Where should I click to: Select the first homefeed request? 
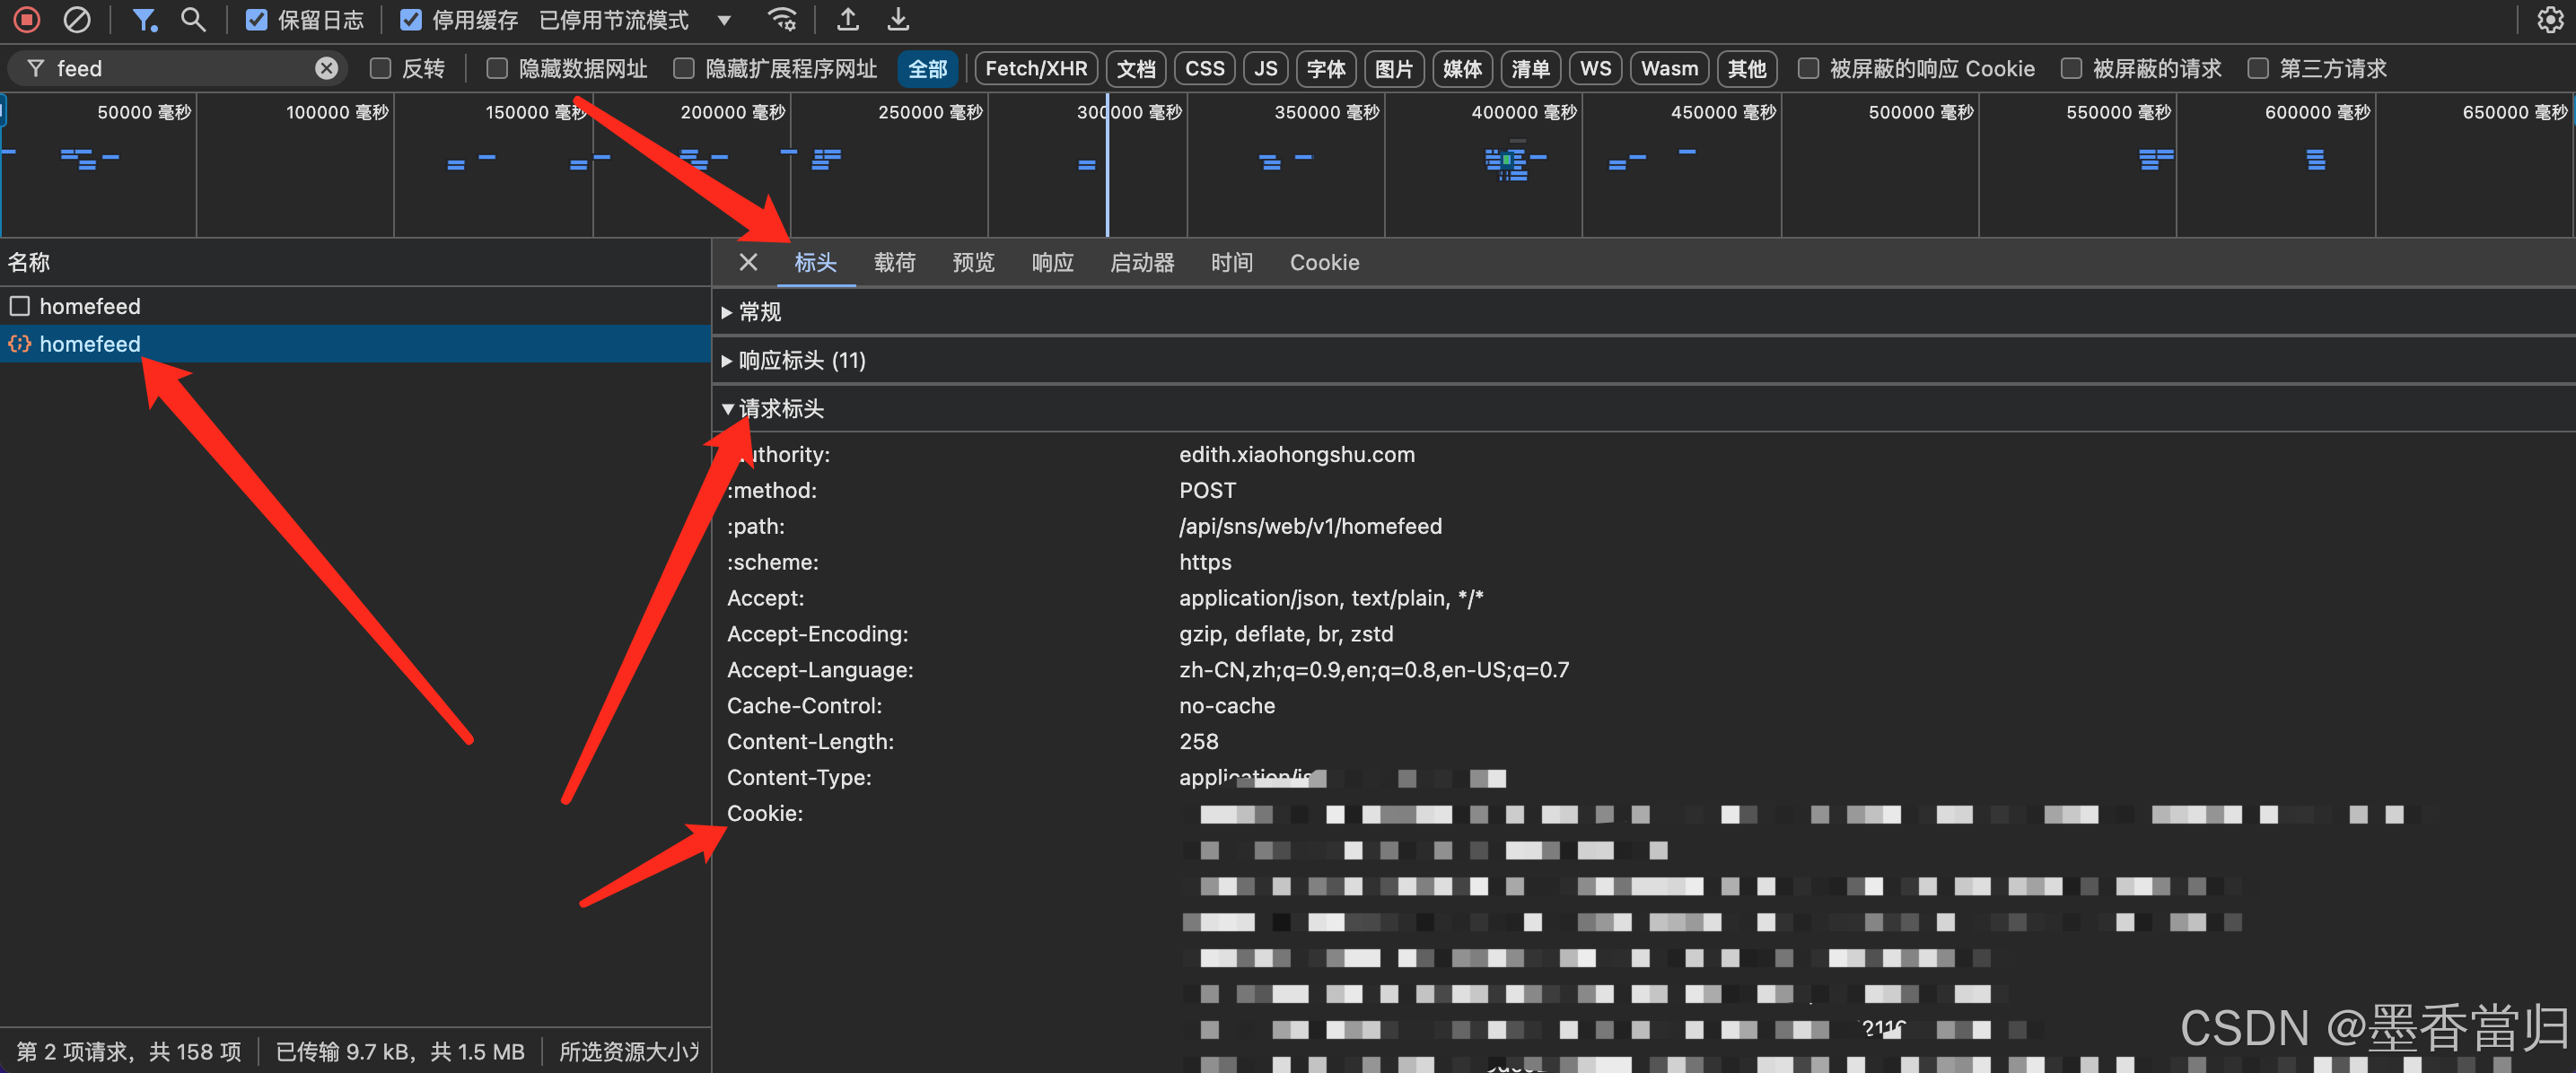point(89,306)
